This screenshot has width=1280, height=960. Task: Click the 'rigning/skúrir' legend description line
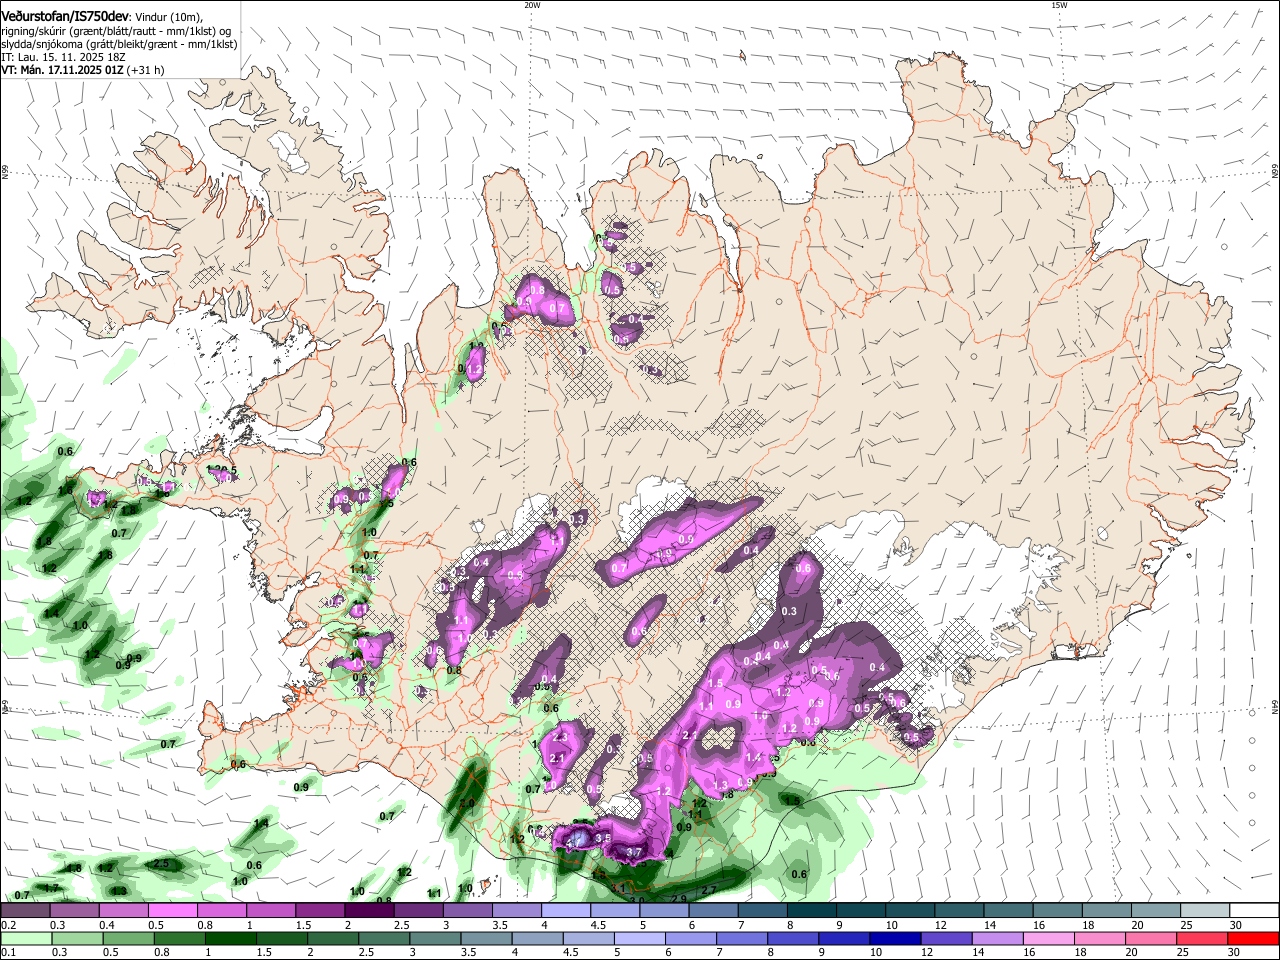pos(115,31)
